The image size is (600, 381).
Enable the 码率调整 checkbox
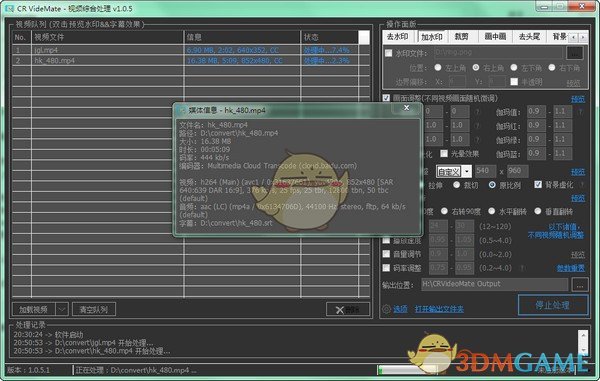coord(386,268)
